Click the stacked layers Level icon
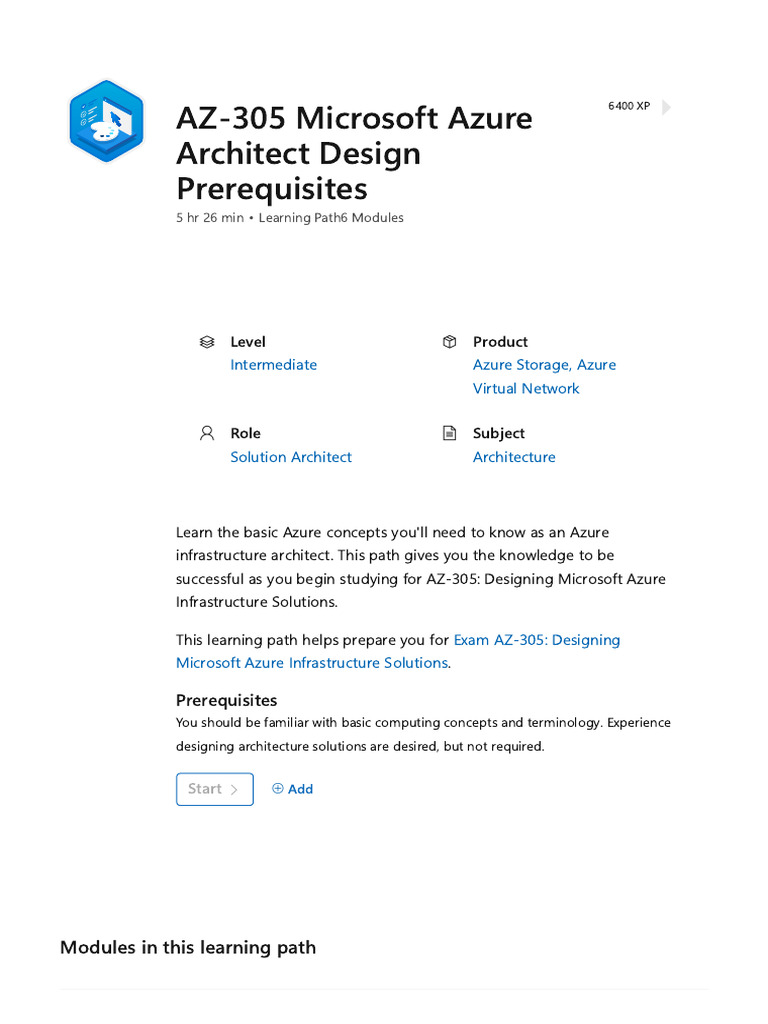This screenshot has width=768, height=1024. click(x=207, y=342)
